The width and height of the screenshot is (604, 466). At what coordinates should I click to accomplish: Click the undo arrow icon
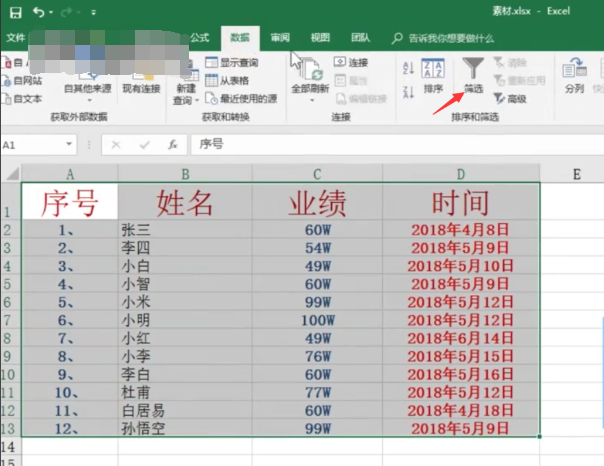pos(39,13)
